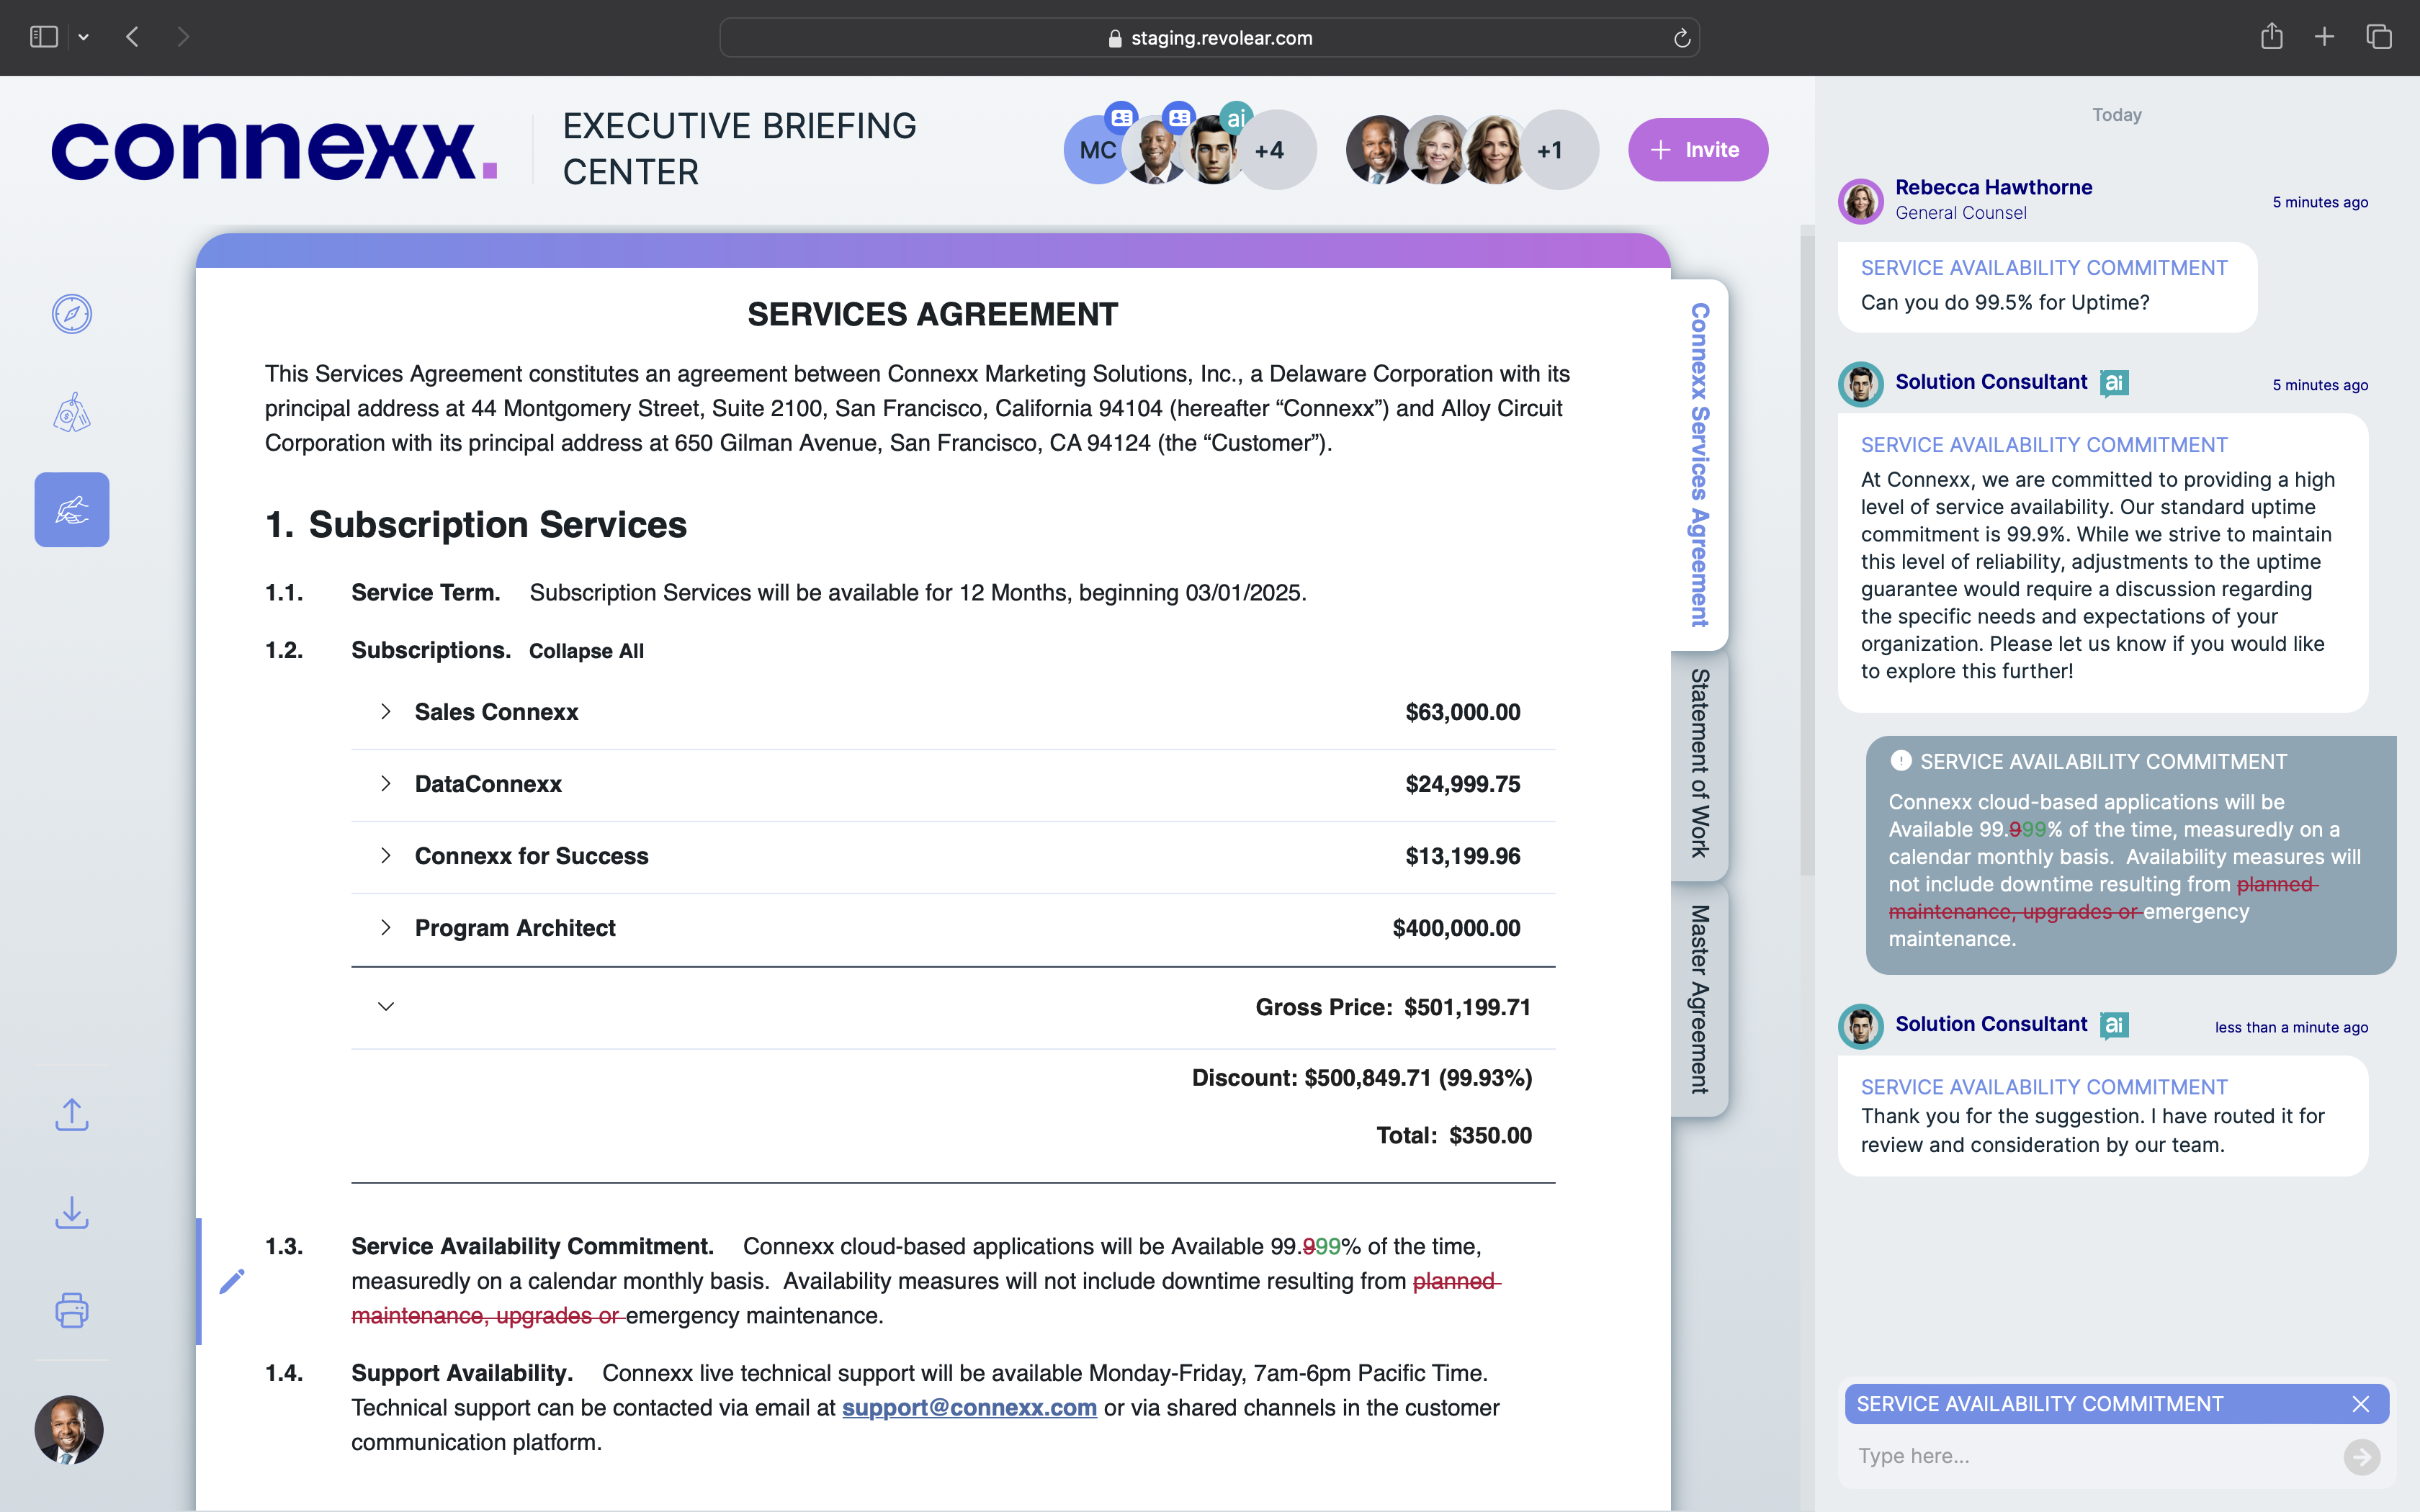Remove the Service Availability Commitment chat tag
Image resolution: width=2420 pixels, height=1512 pixels.
coord(2360,1405)
